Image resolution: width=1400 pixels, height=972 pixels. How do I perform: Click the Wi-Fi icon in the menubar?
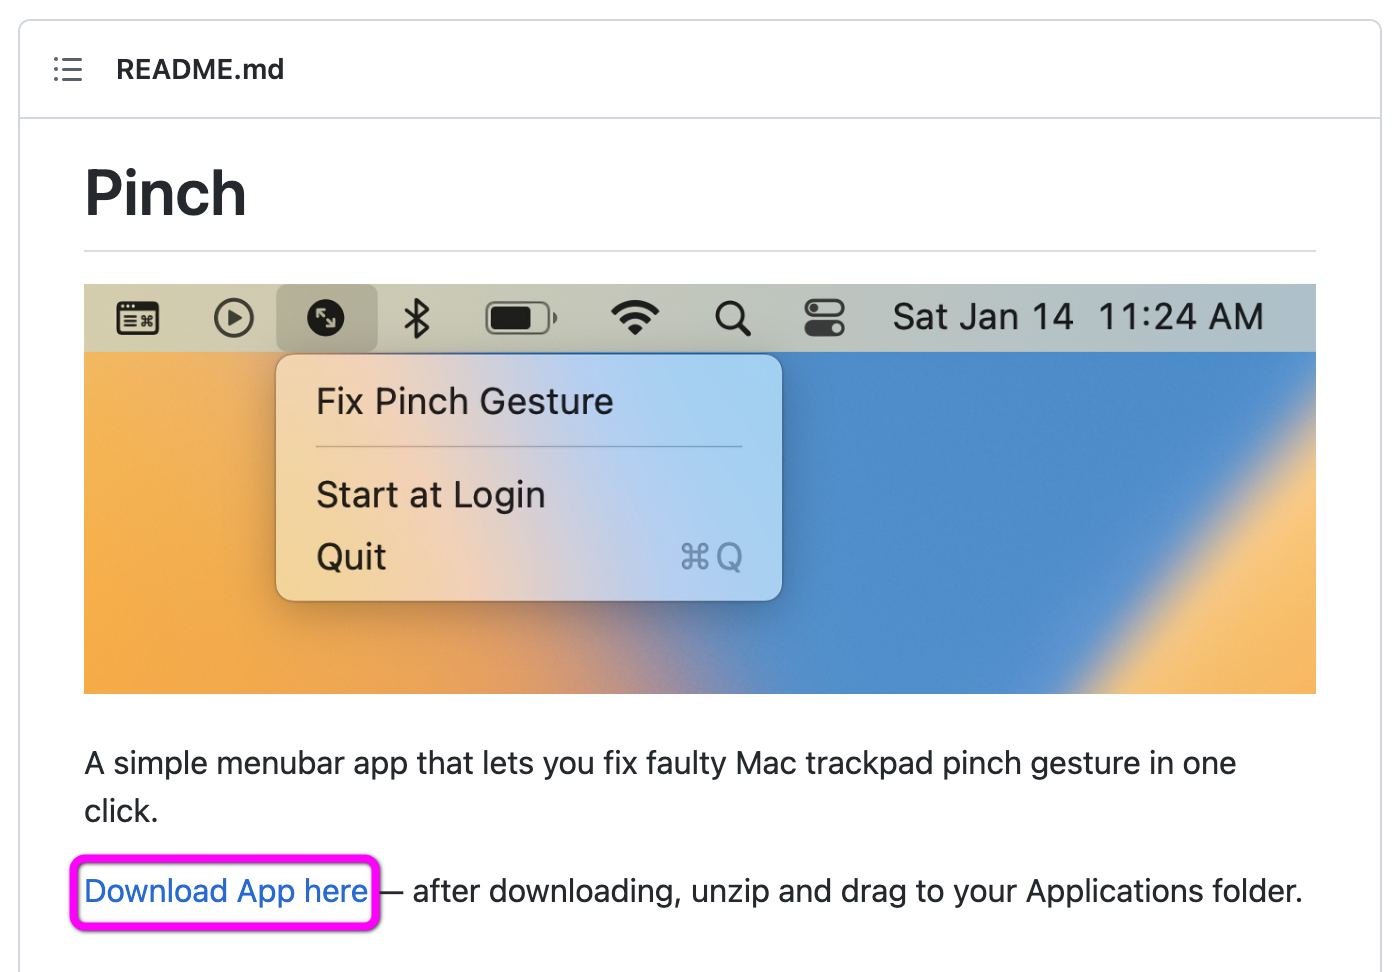(635, 318)
